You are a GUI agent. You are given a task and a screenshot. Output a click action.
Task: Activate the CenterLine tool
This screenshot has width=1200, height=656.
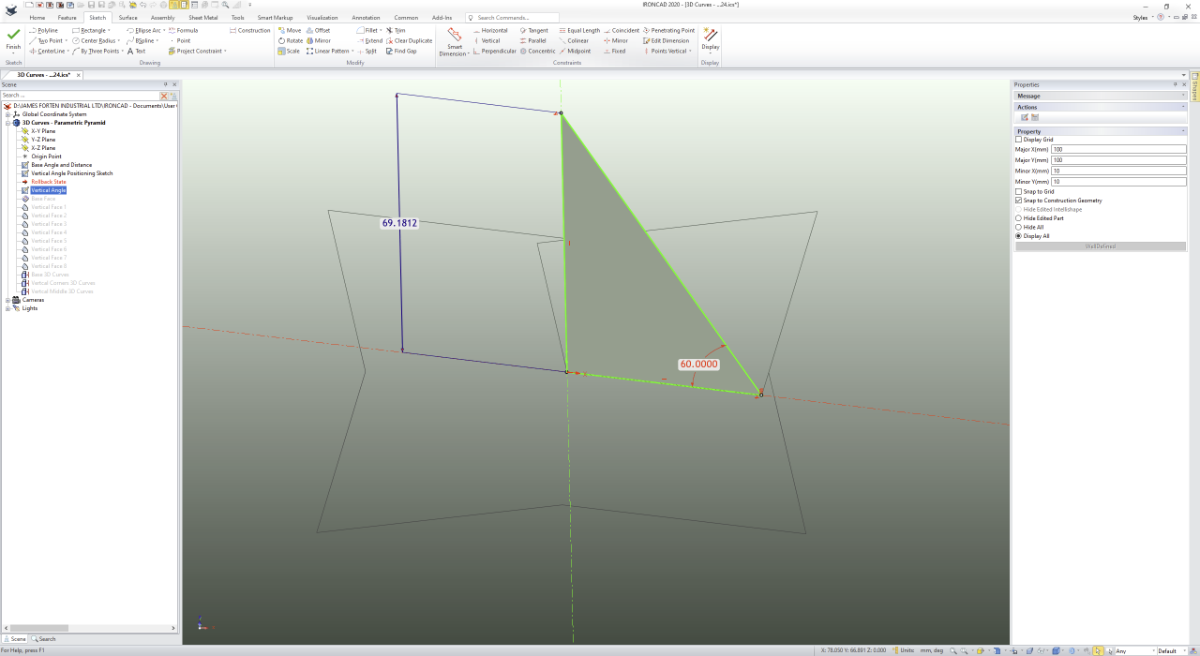(47, 50)
